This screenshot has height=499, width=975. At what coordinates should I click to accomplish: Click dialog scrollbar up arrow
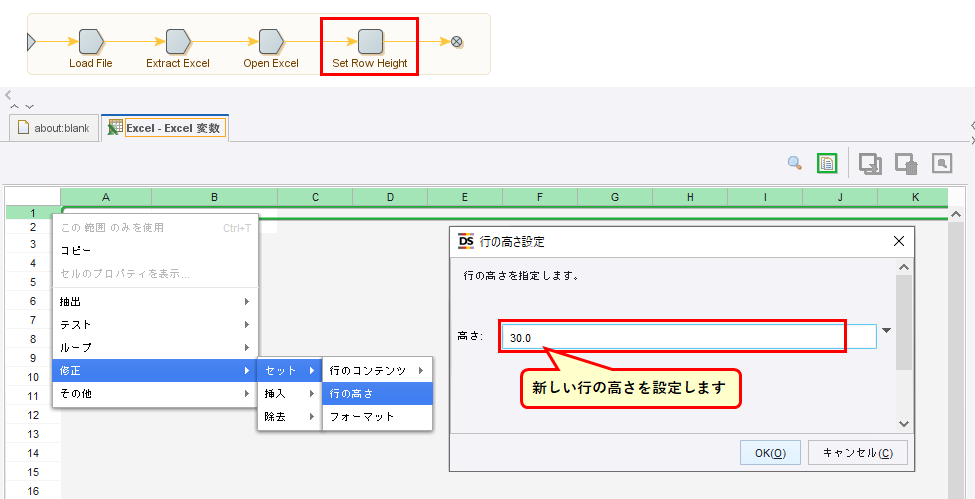tap(904, 268)
